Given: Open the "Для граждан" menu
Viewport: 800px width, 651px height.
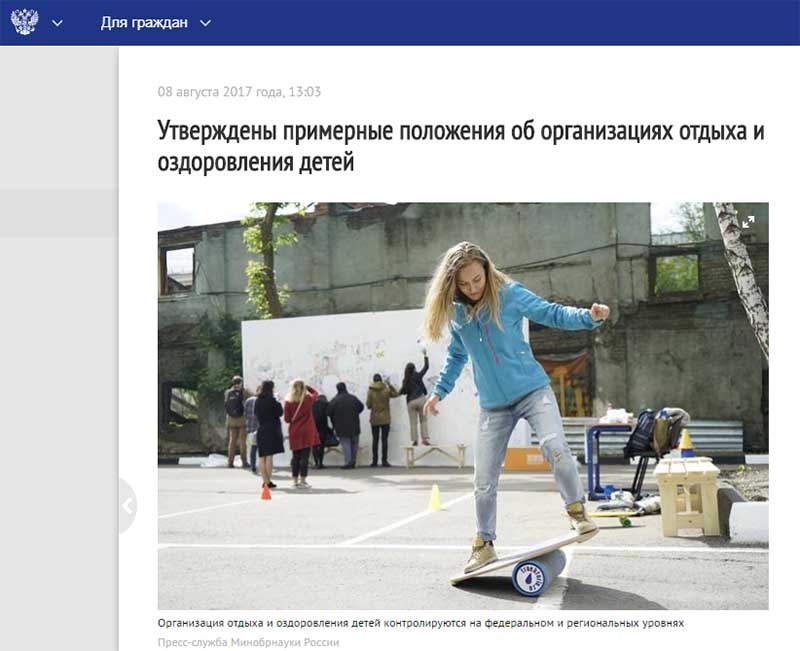Looking at the screenshot, I should tap(144, 23).
